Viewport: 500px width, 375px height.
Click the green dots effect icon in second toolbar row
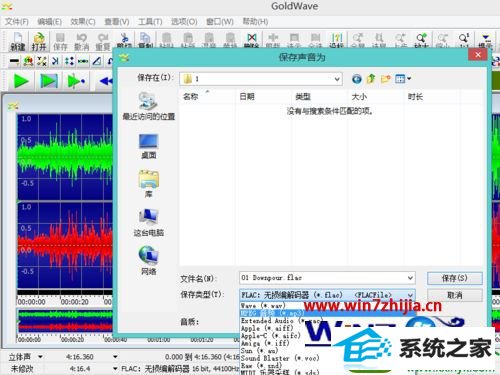[69, 61]
